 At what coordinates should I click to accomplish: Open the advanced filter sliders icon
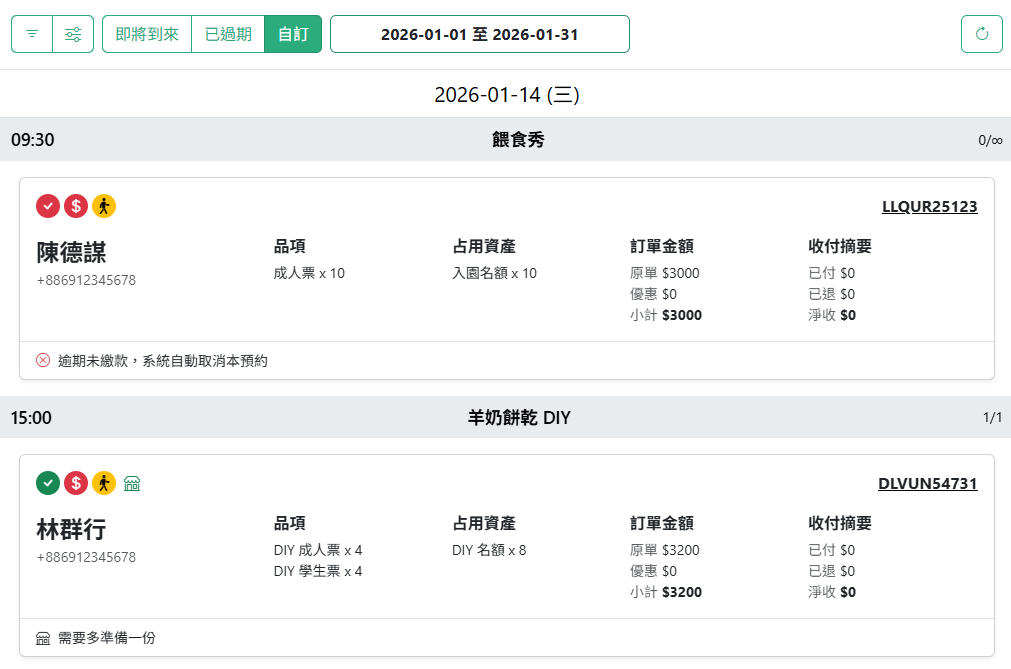pyautogui.click(x=72, y=33)
